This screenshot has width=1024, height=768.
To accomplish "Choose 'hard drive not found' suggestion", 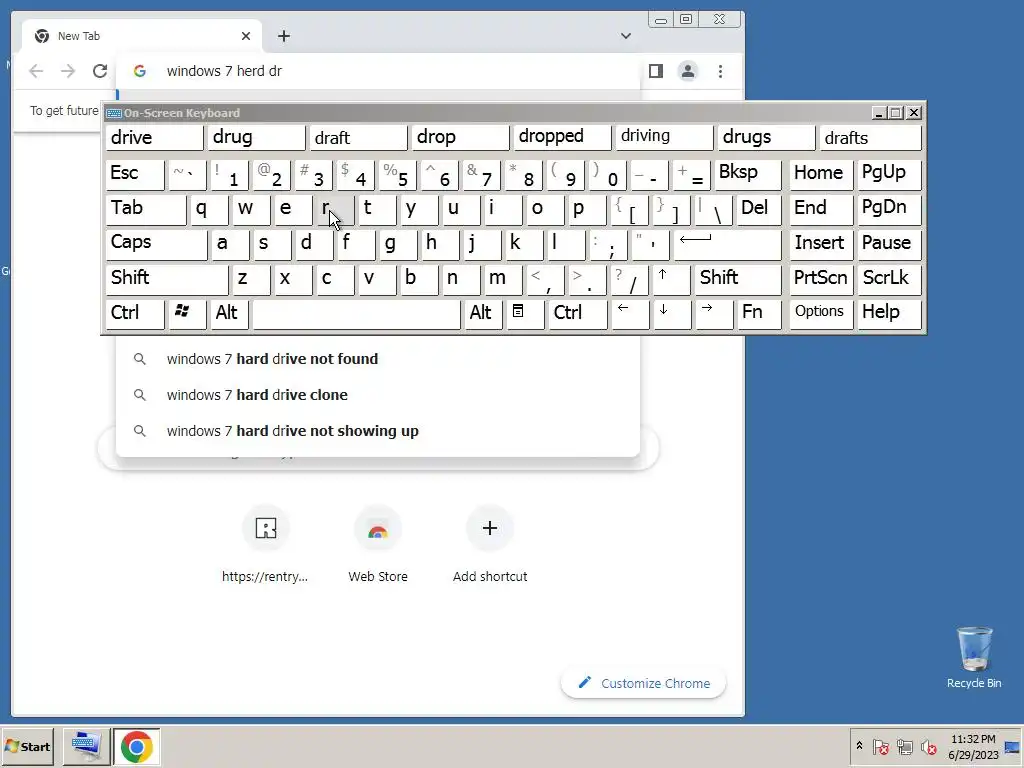I will (x=377, y=359).
